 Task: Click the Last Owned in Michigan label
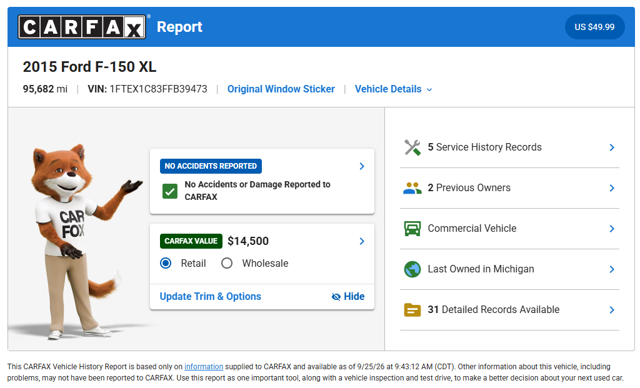(481, 269)
